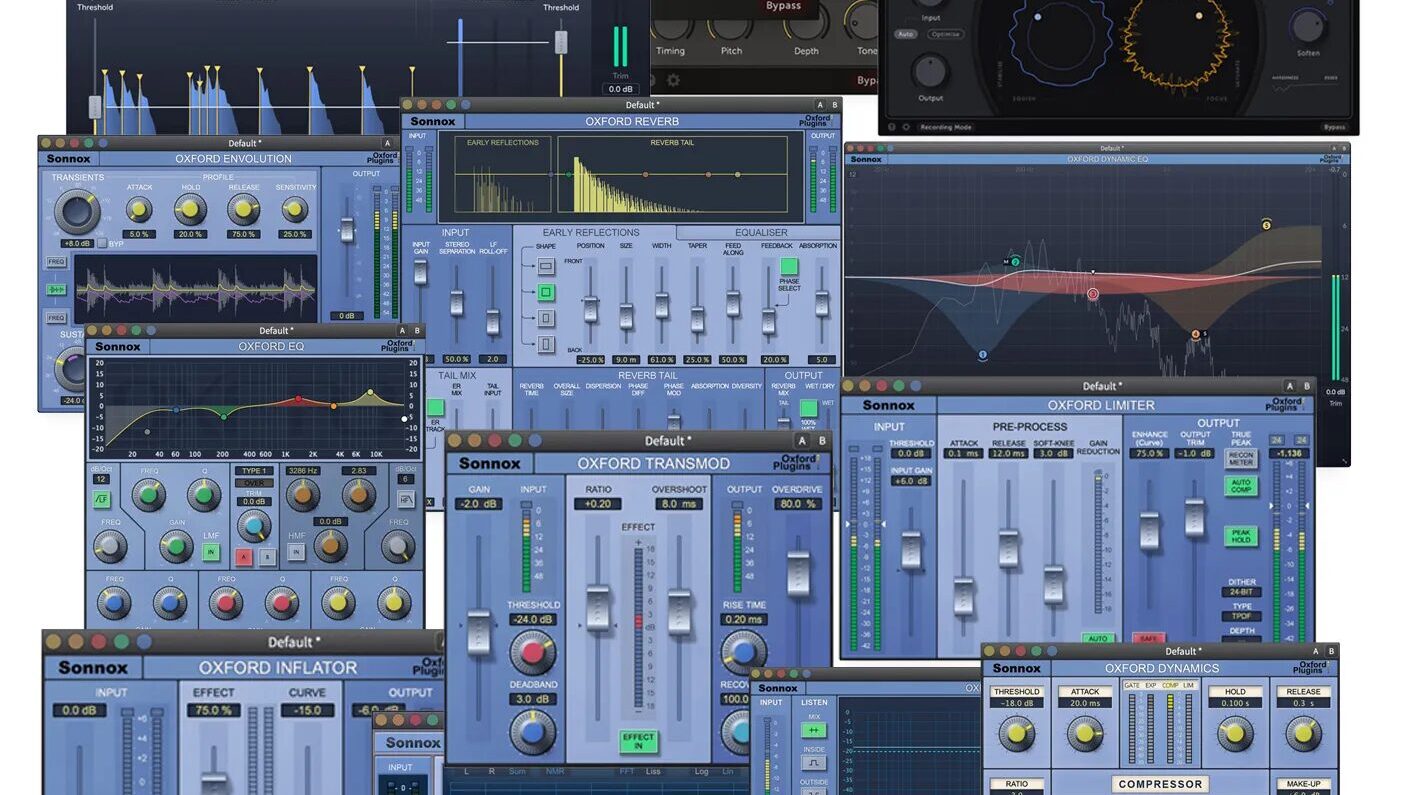Click the Listen Inside icon button
The image size is (1416, 795).
click(813, 763)
